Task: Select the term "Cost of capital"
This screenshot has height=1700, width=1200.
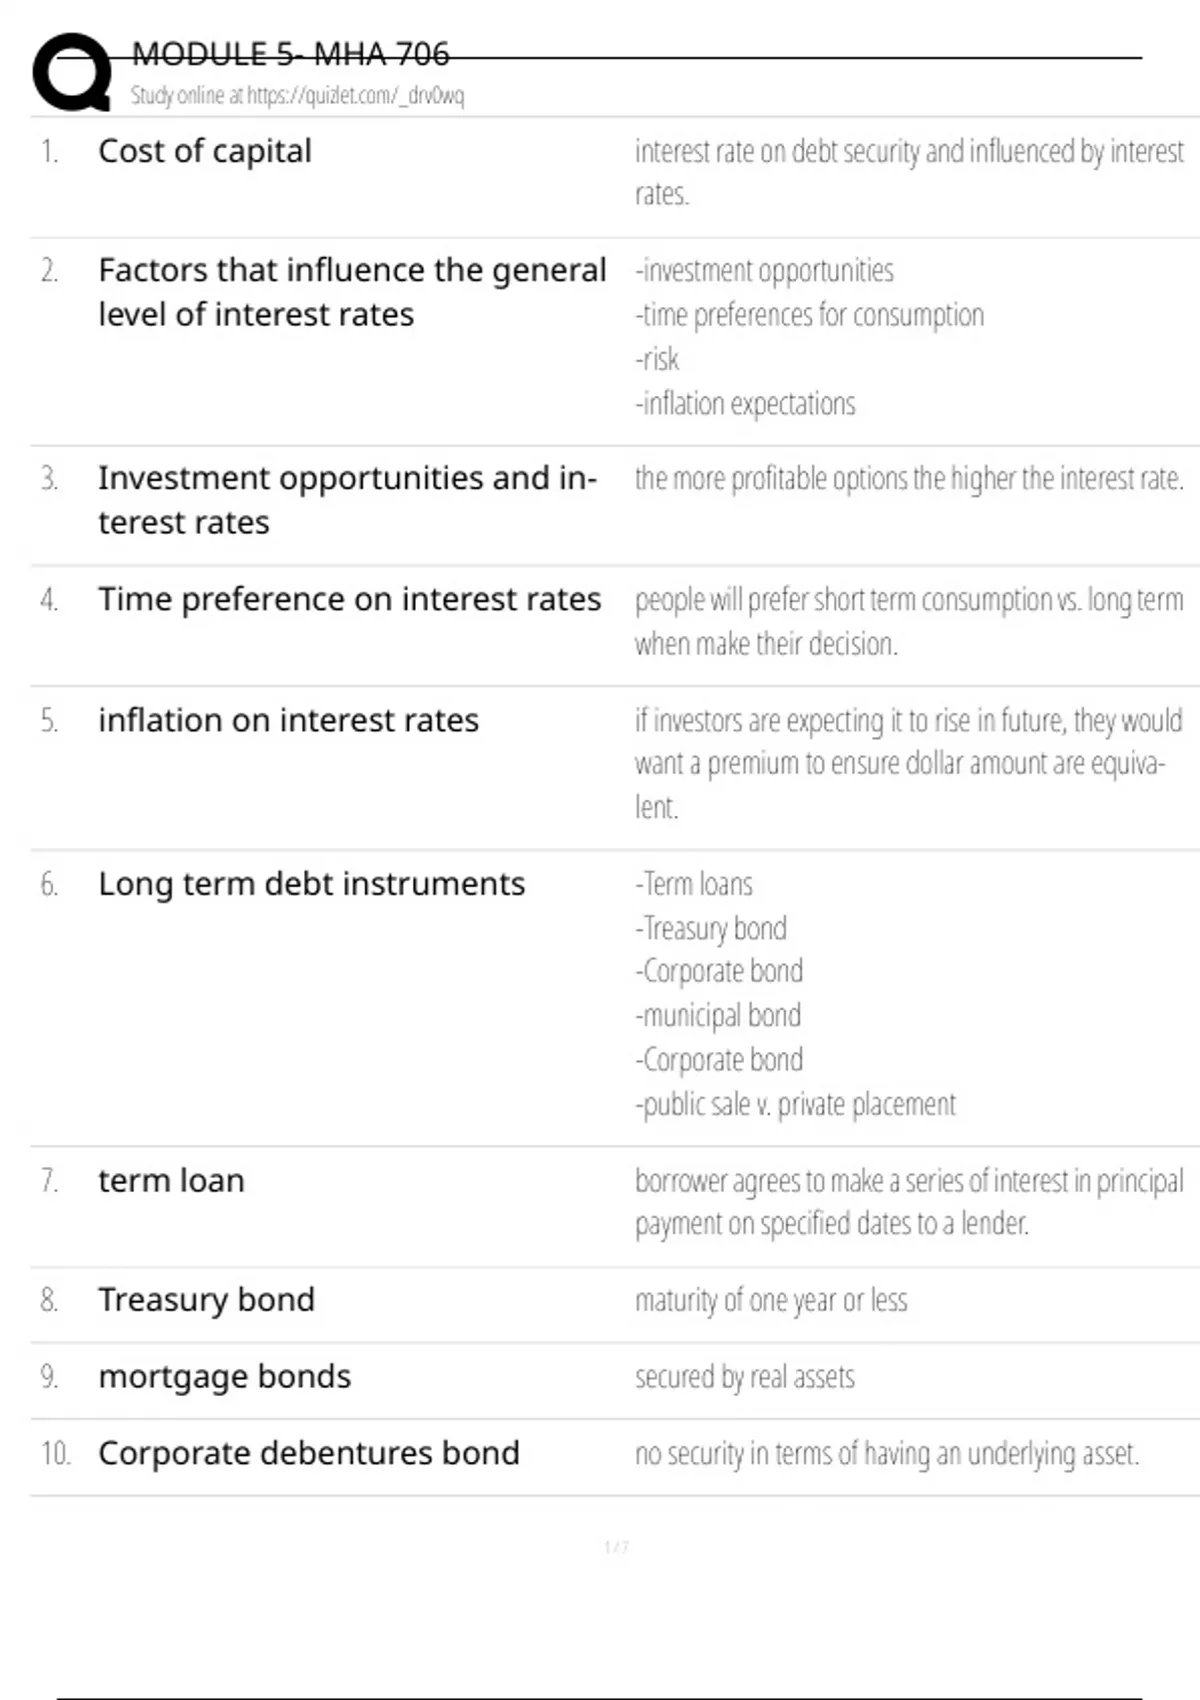Action: [205, 151]
